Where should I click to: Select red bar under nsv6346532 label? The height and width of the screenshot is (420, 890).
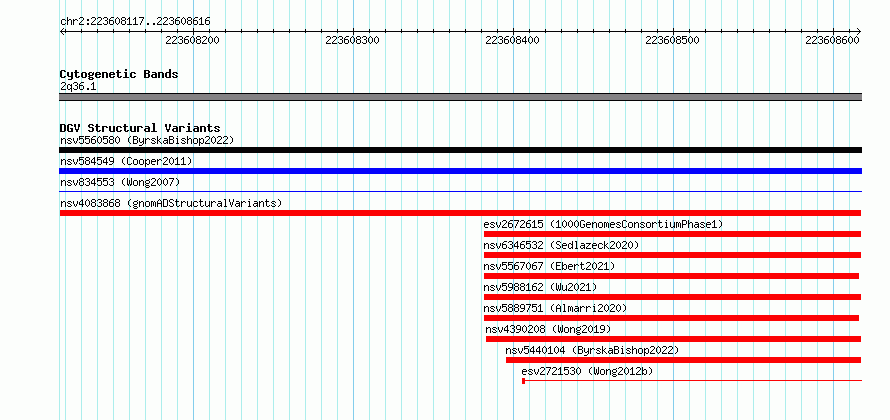pyautogui.click(x=673, y=255)
